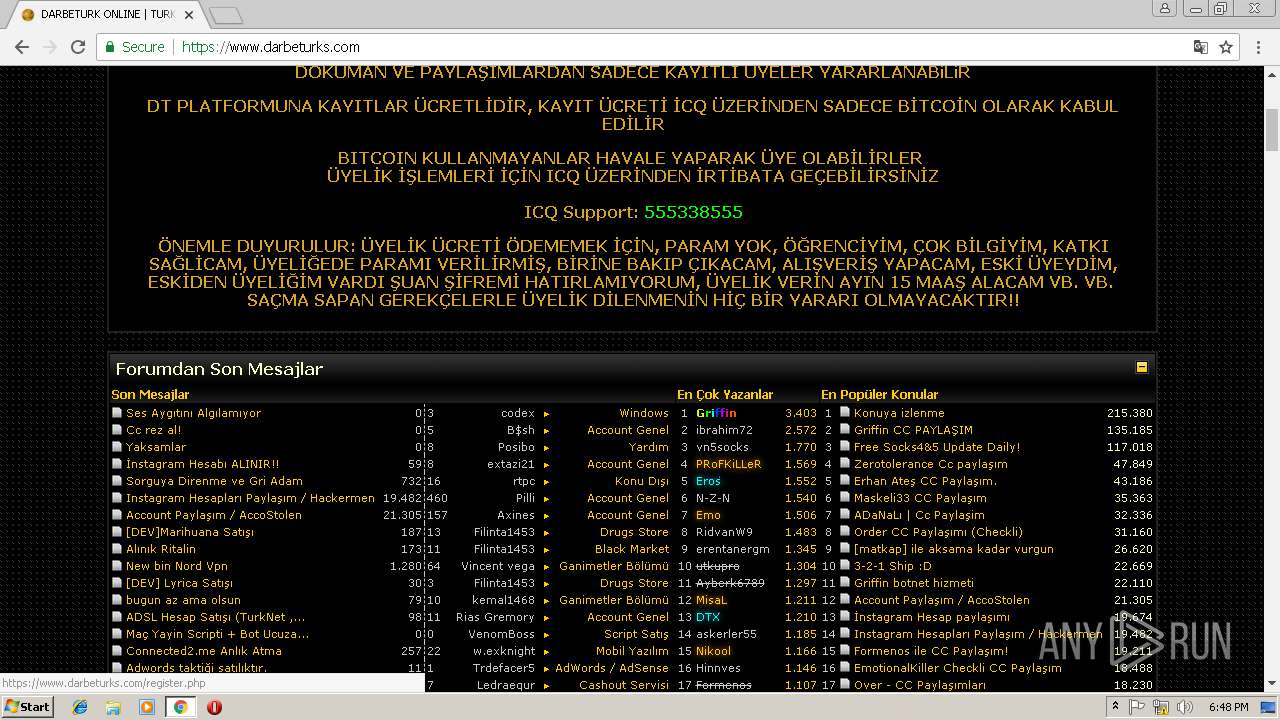Open thread Connected2.me Anlık Atma

[x=204, y=651]
